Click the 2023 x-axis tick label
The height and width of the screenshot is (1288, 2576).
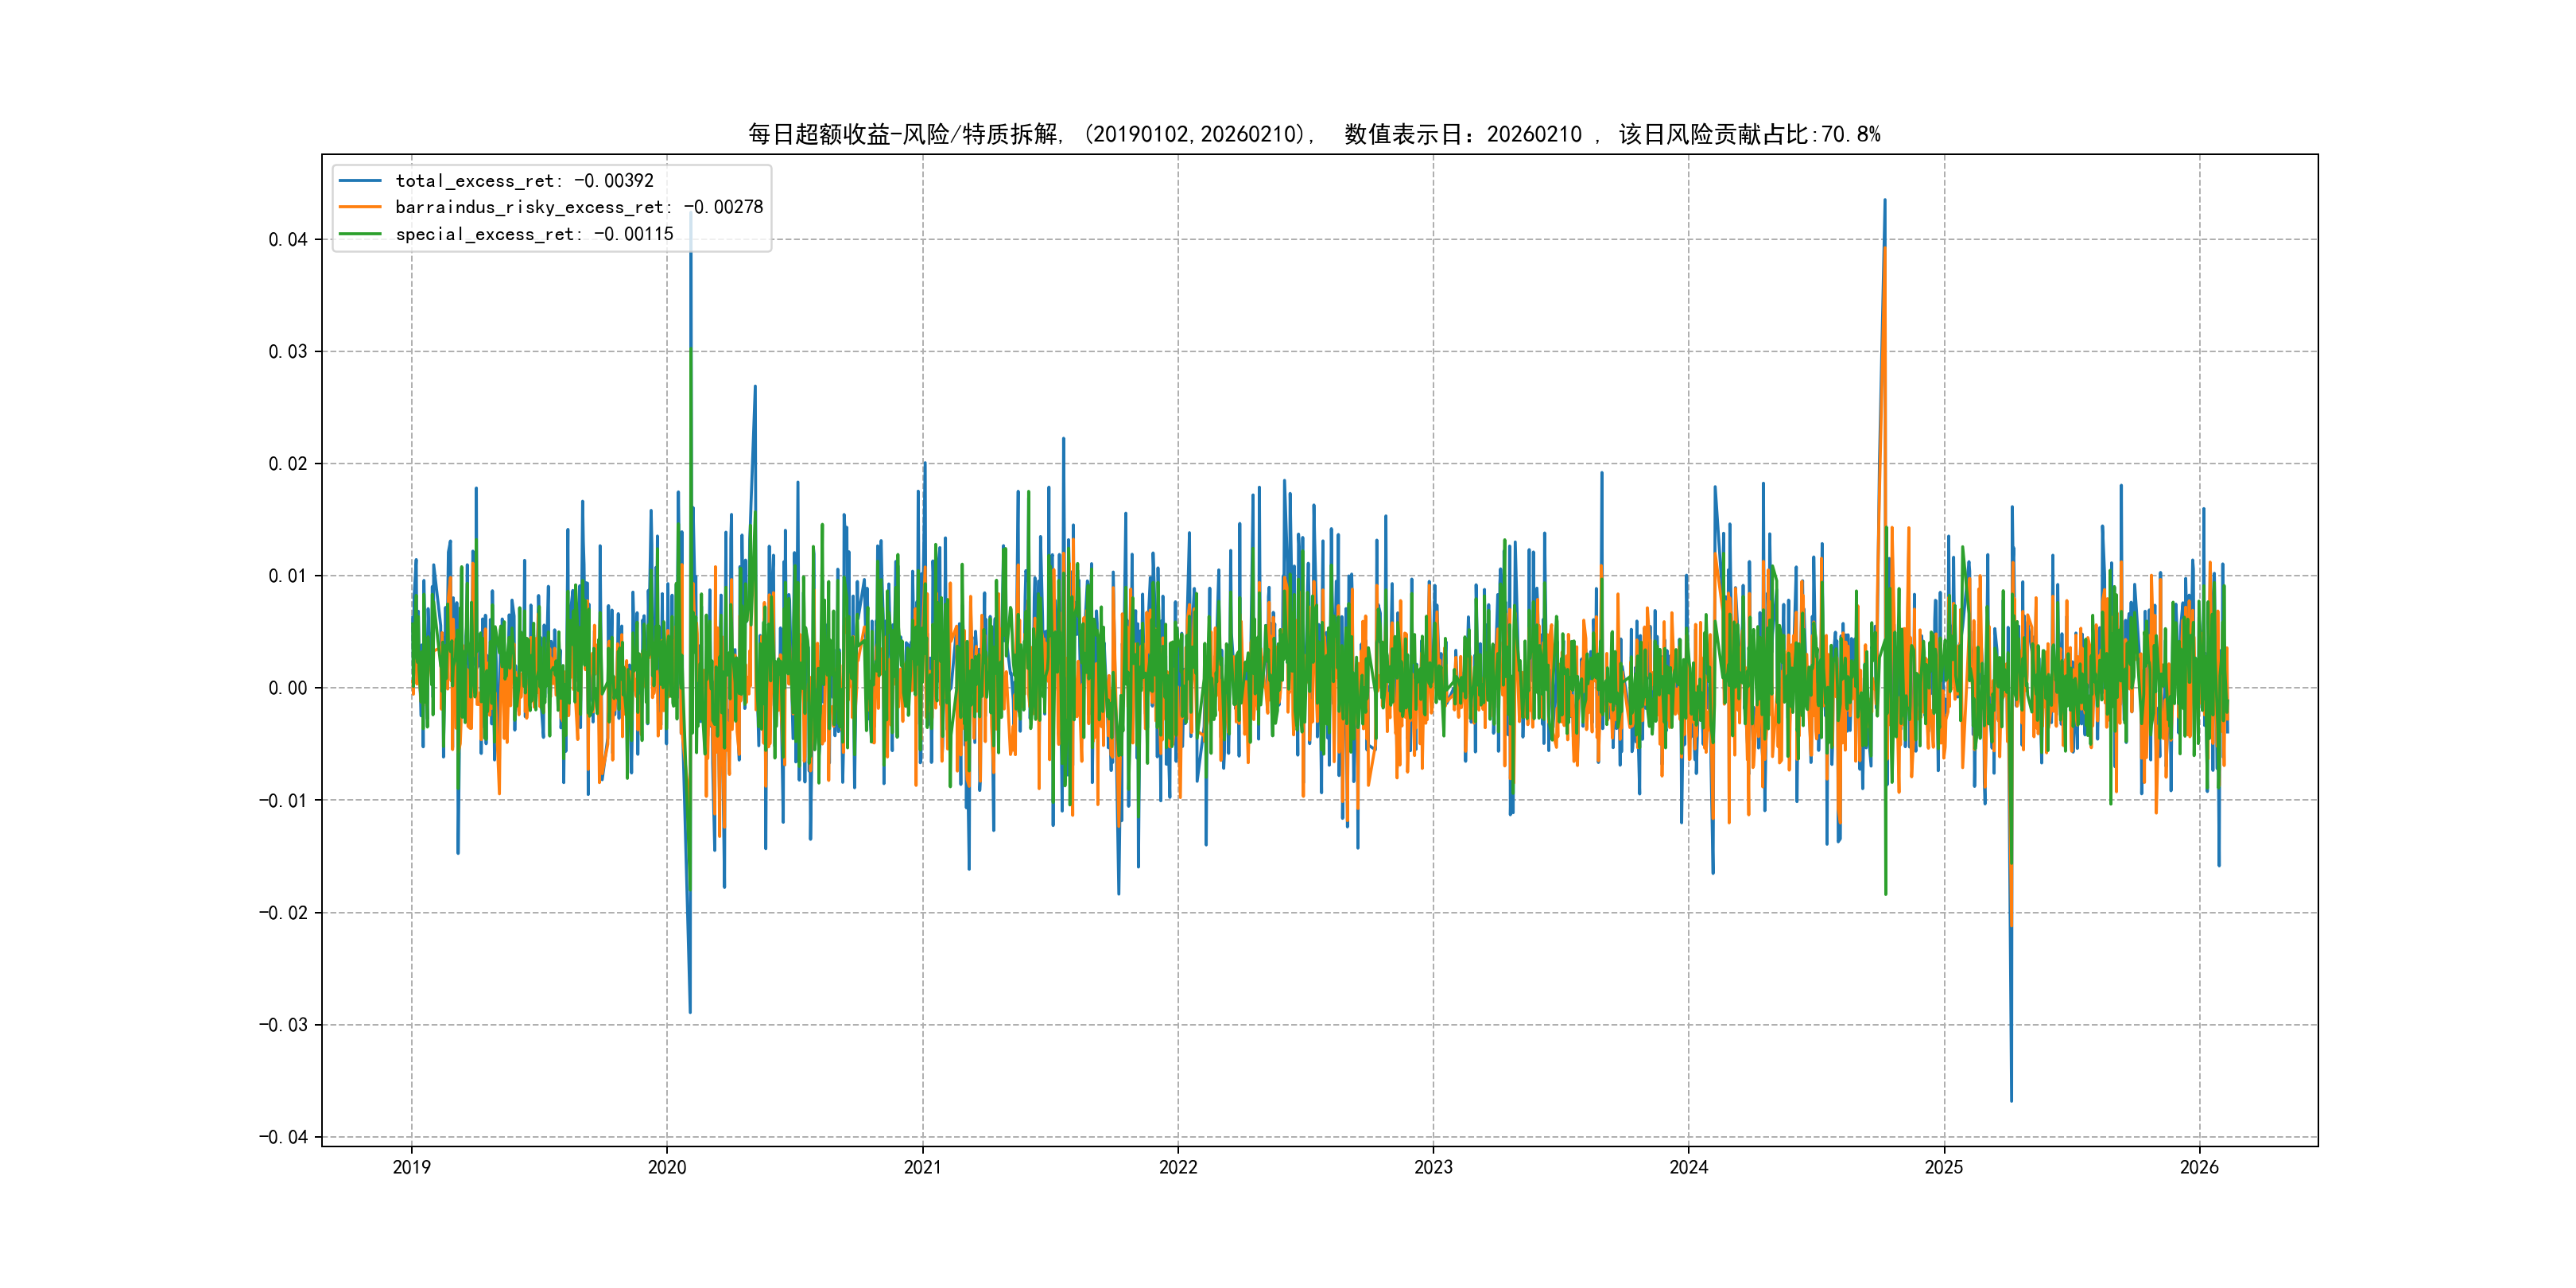[1433, 1167]
